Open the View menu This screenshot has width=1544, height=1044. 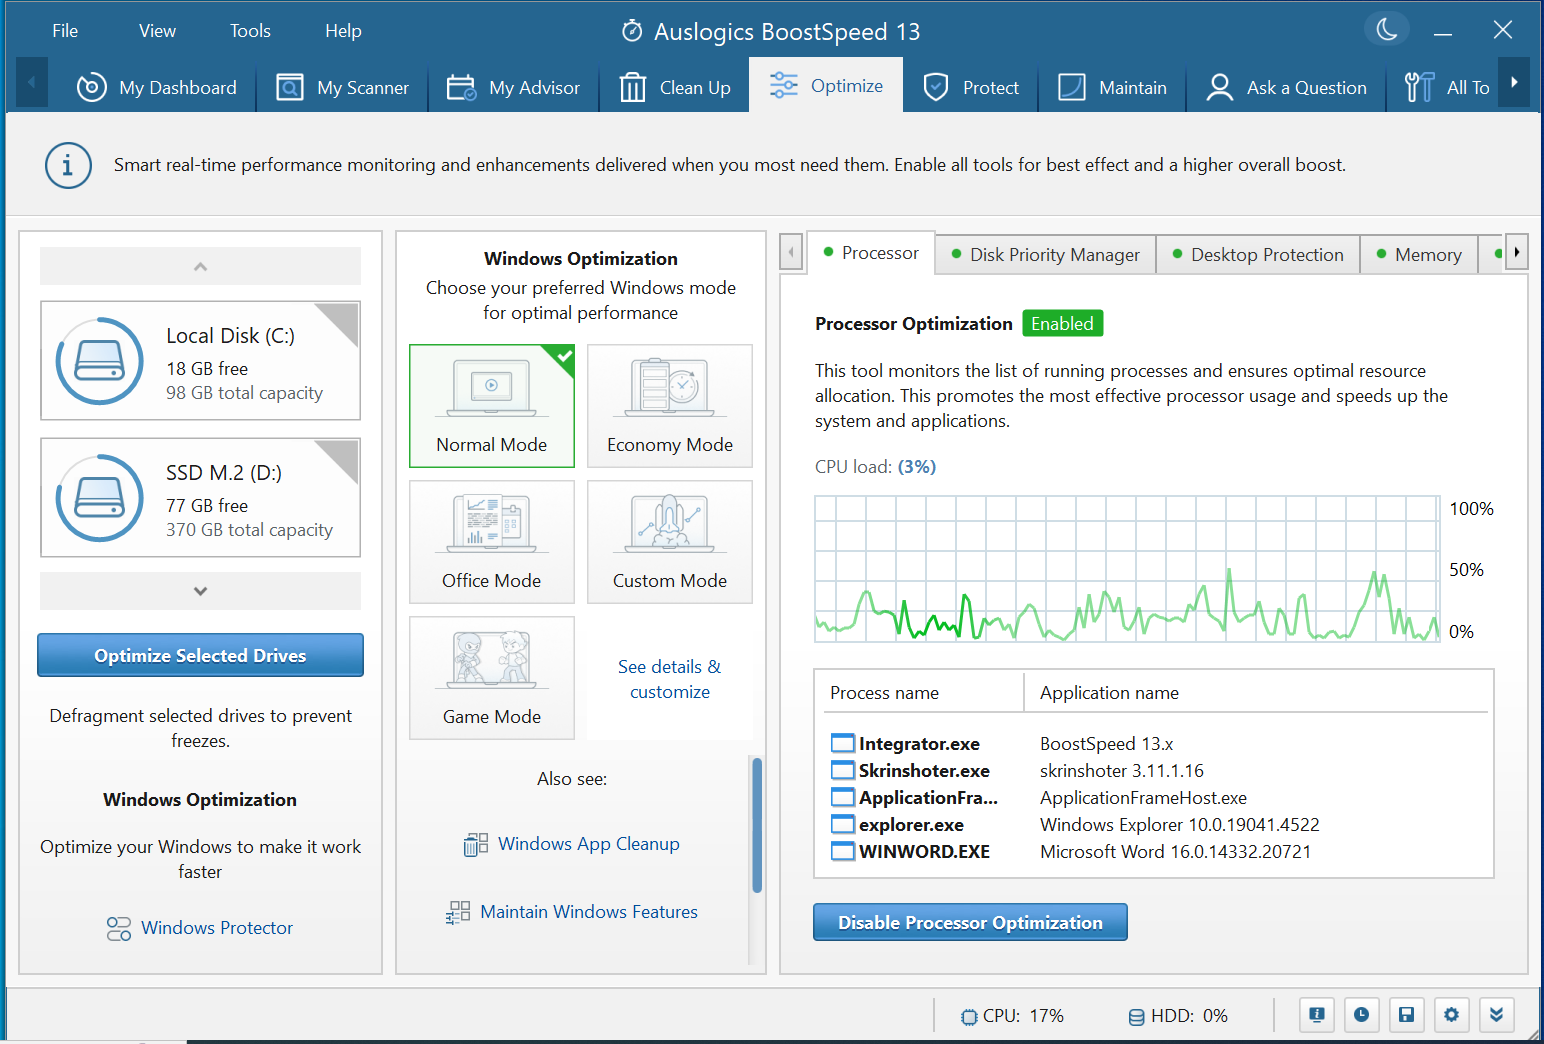157,31
